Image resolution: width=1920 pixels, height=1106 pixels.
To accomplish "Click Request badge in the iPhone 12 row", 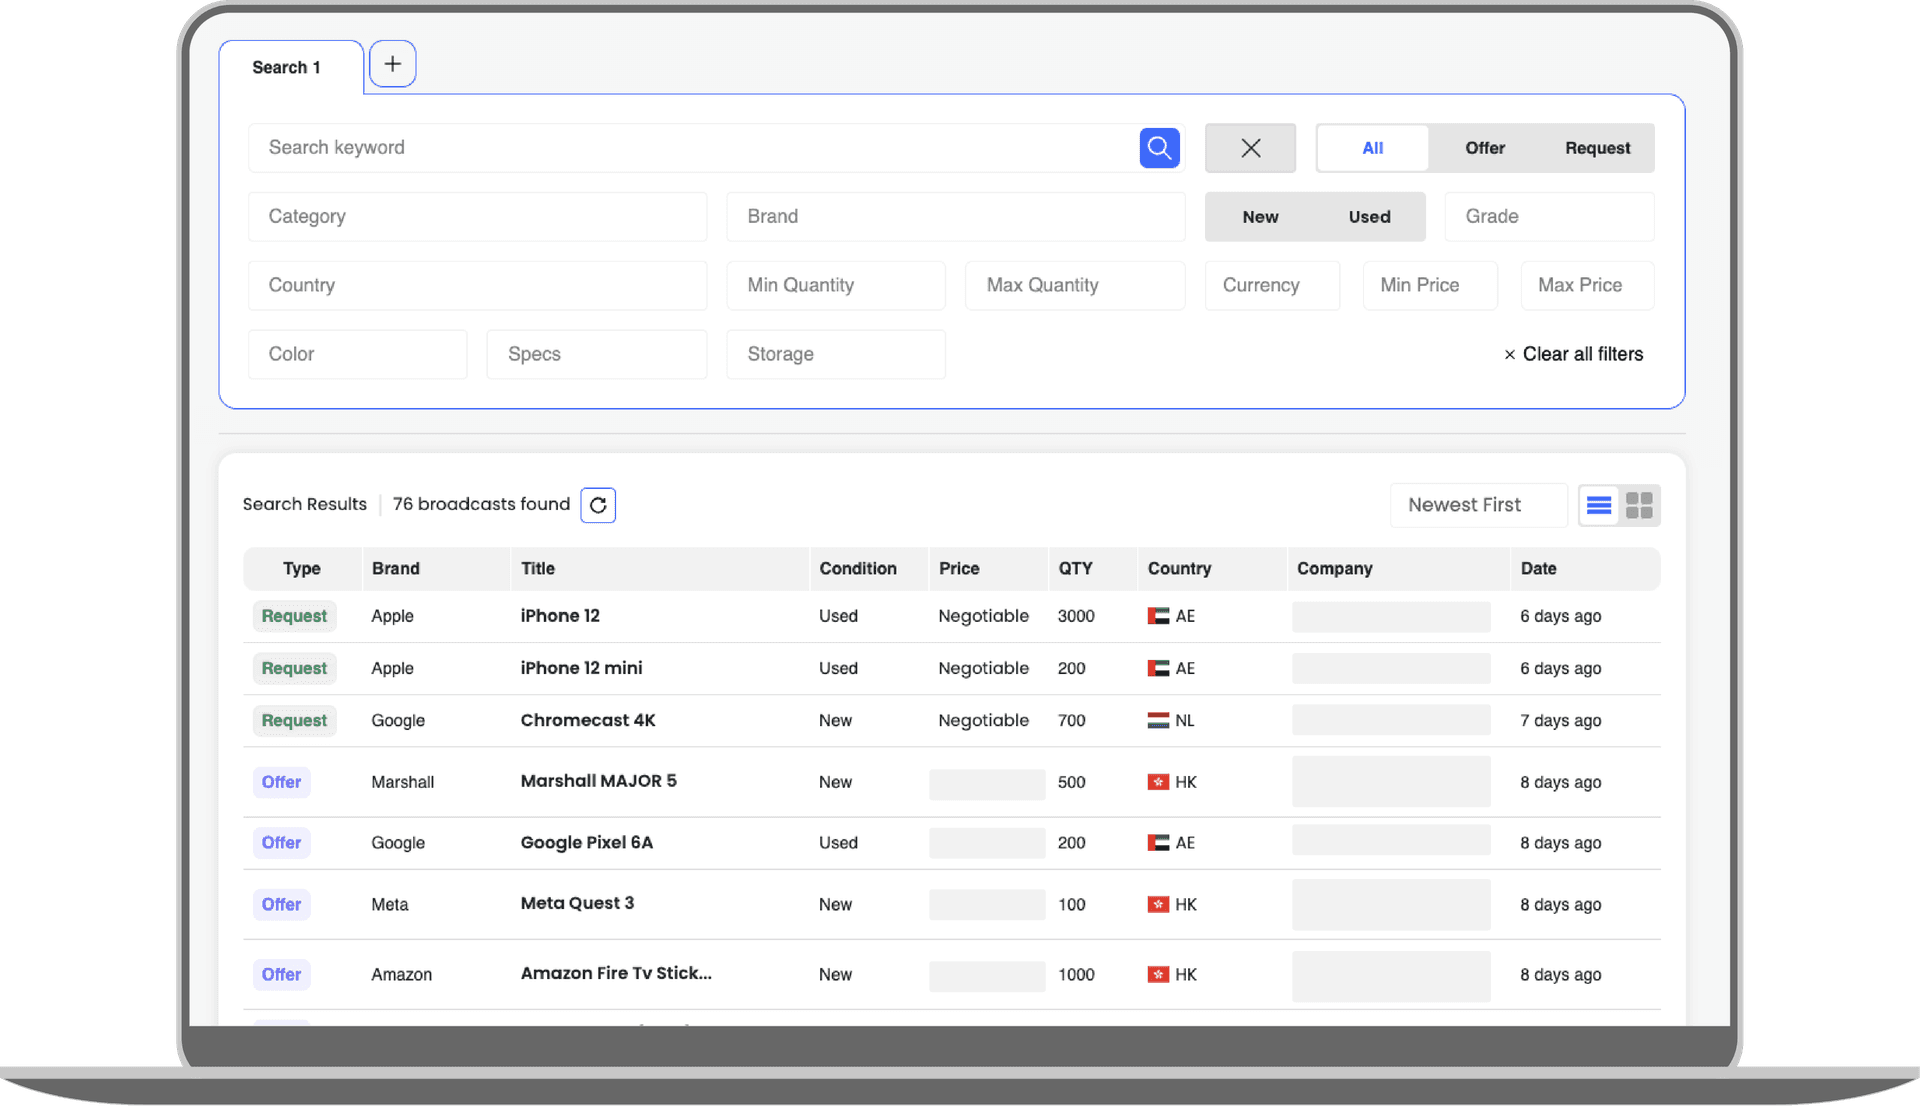I will click(x=294, y=616).
